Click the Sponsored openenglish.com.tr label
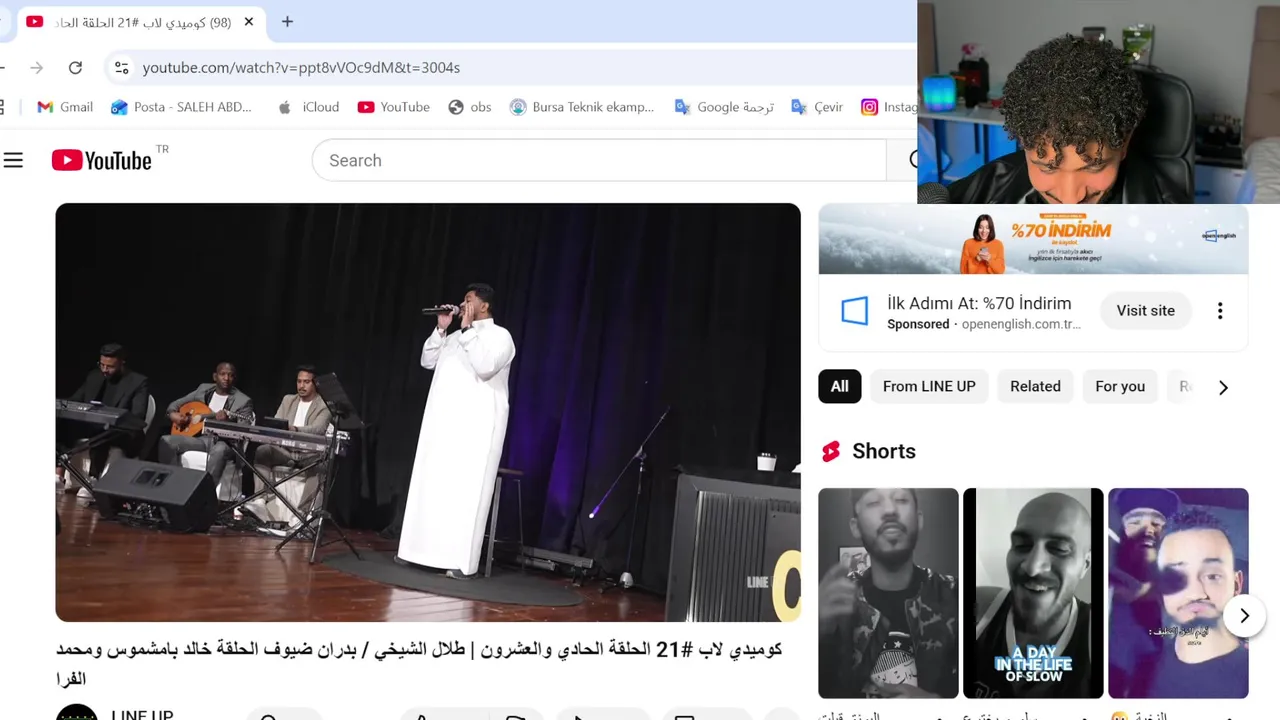This screenshot has height=720, width=1280. [984, 324]
